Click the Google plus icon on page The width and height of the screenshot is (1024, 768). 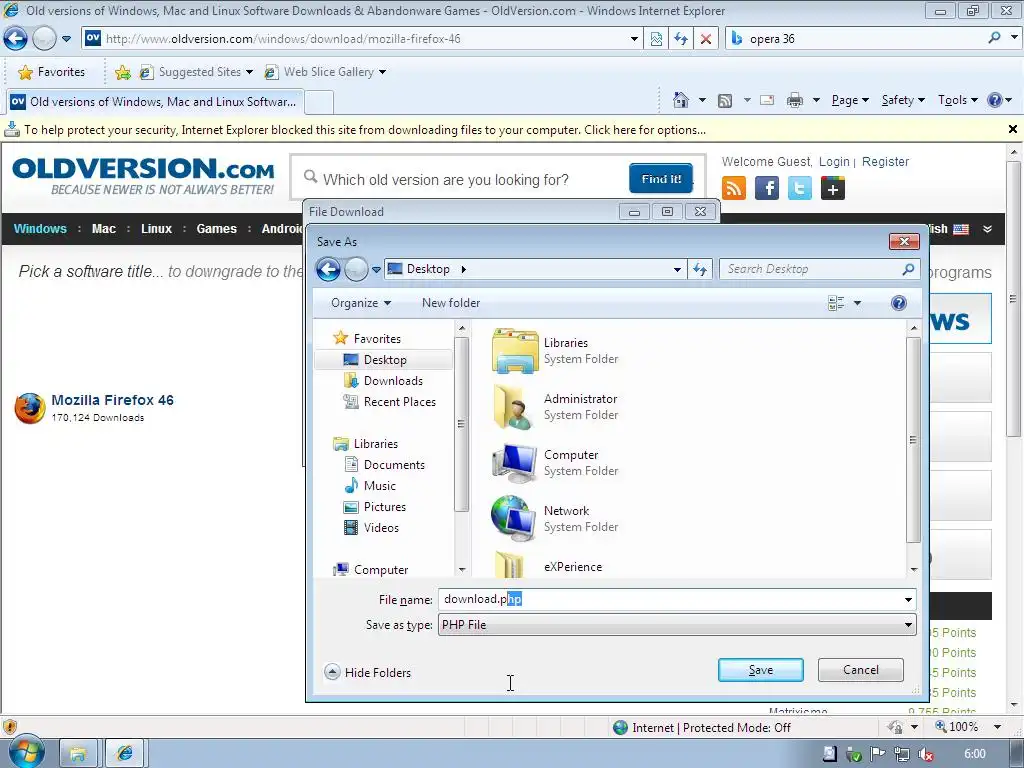[x=833, y=188]
